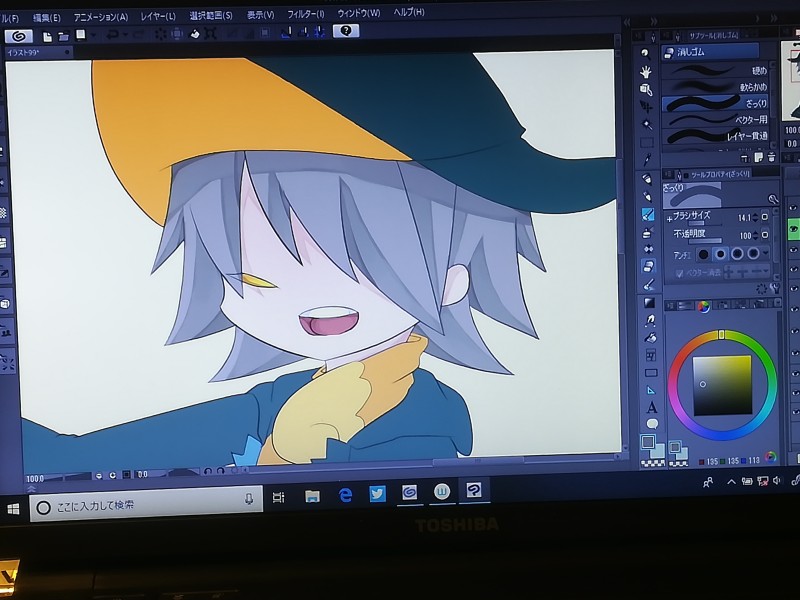Select ベクター用 eraser sub tool
The height and width of the screenshot is (600, 800).
716,120
